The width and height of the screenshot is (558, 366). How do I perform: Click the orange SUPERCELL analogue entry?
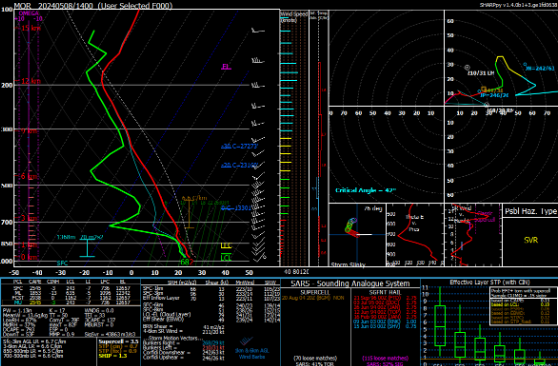[x=313, y=298]
